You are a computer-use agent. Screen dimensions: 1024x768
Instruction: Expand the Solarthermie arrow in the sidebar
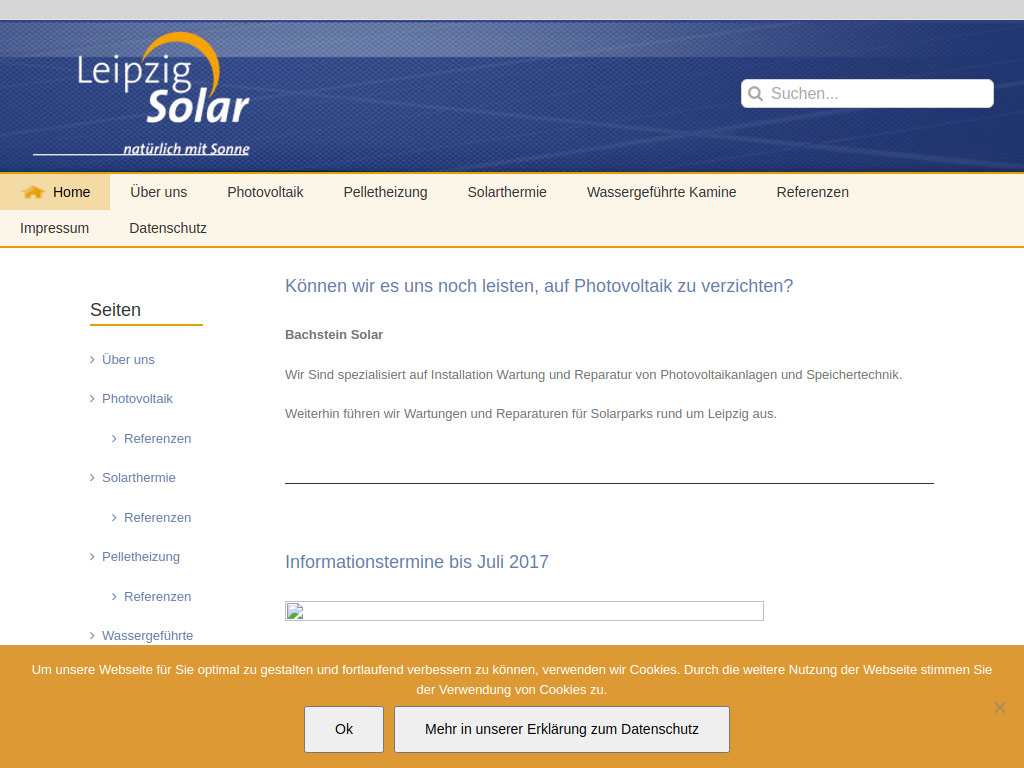(91, 477)
